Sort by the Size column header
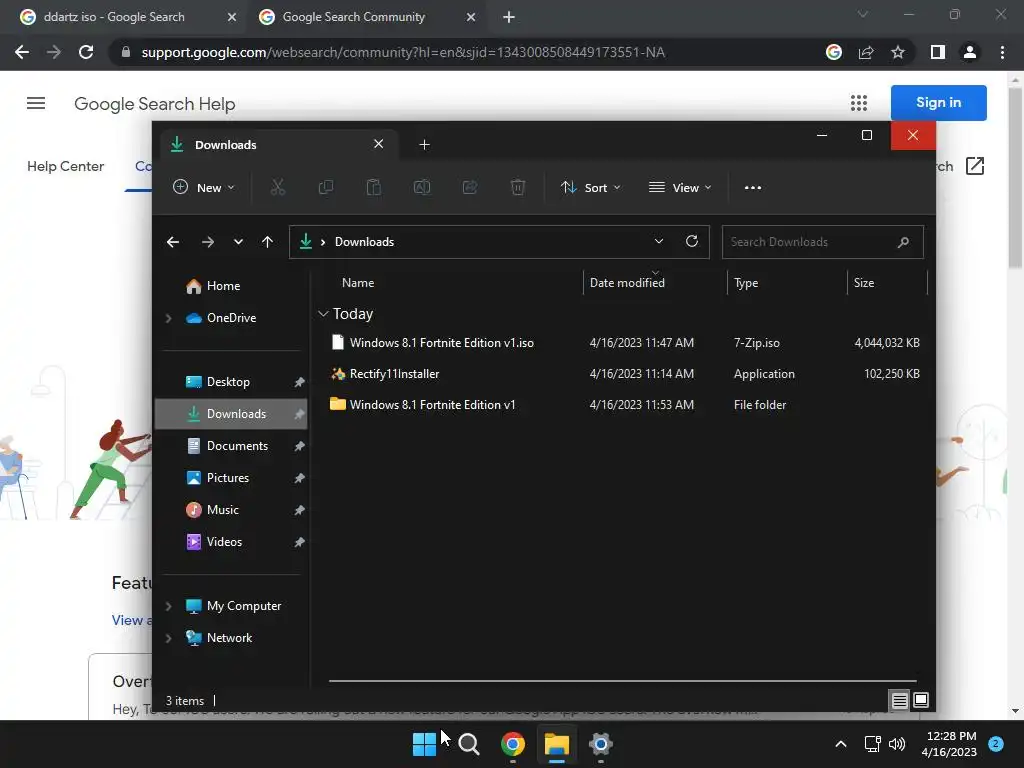The height and width of the screenshot is (768, 1024). pyautogui.click(x=864, y=283)
